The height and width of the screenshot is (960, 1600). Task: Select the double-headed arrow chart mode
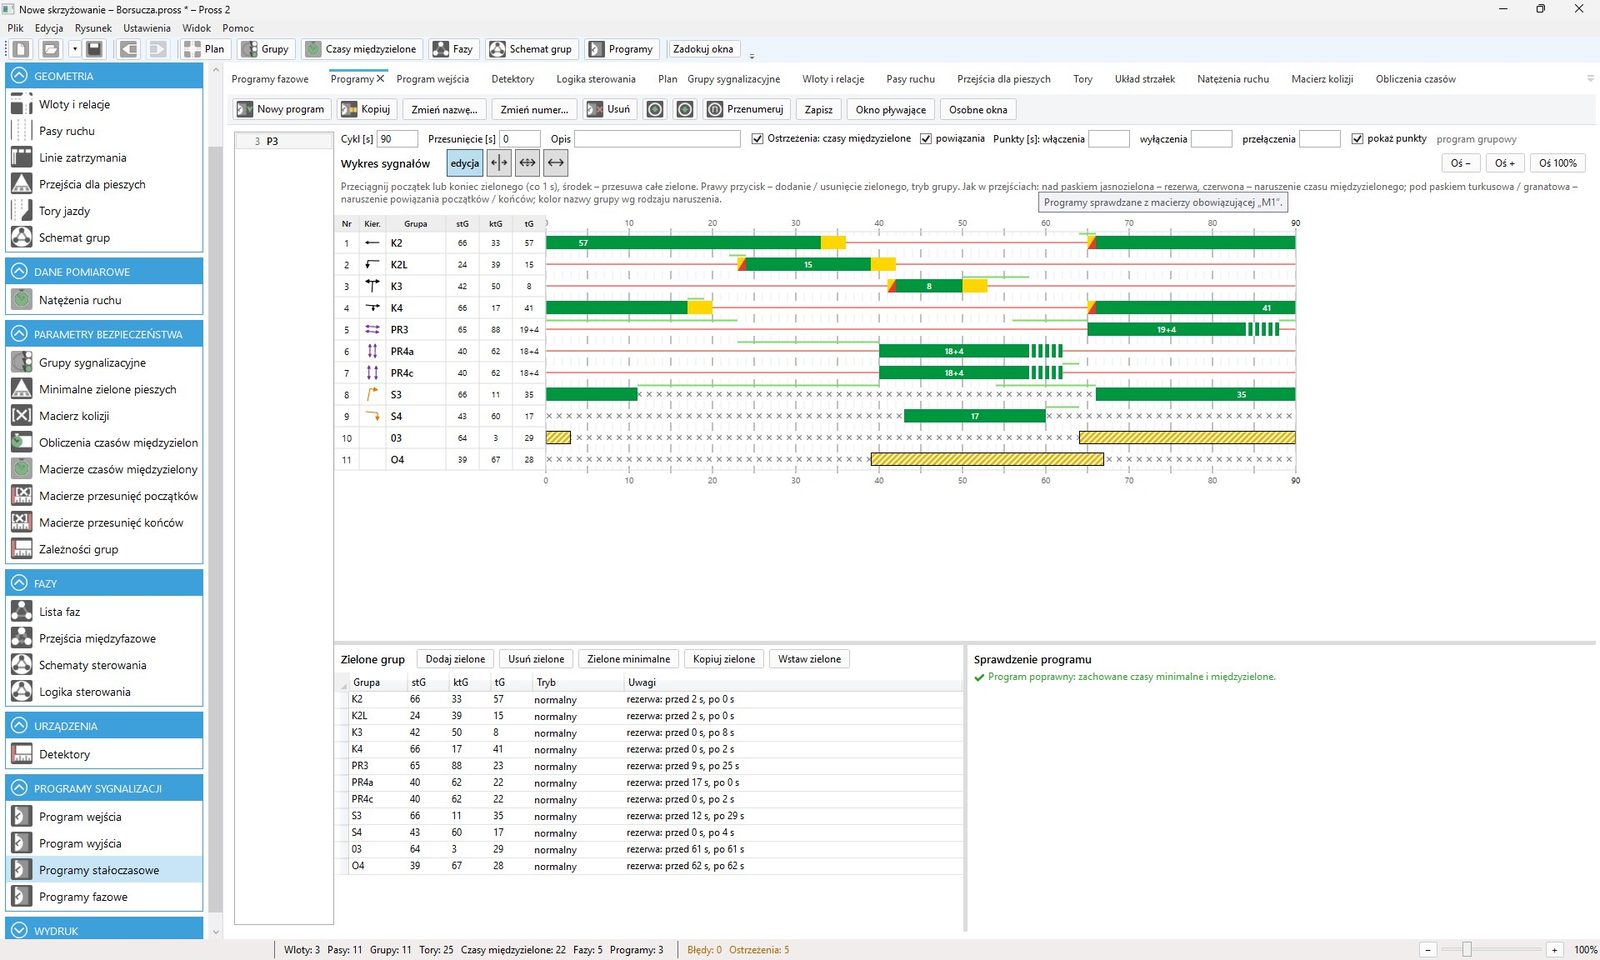coord(556,163)
